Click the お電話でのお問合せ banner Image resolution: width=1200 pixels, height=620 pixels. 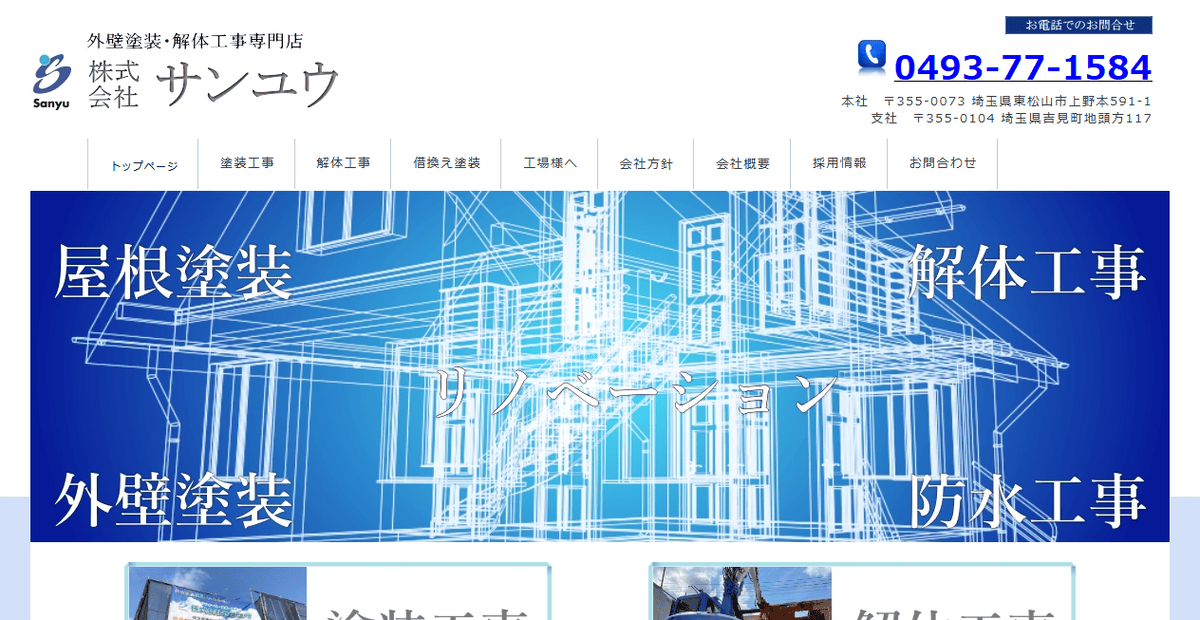[1078, 25]
